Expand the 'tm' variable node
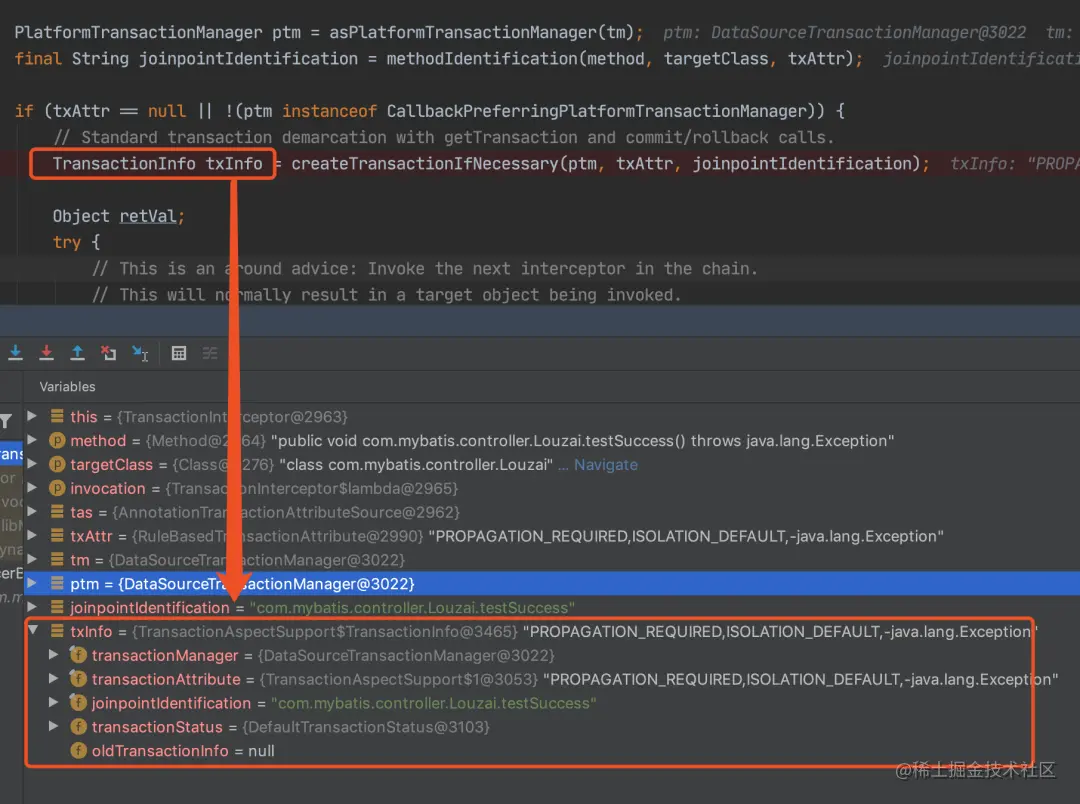The width and height of the screenshot is (1080, 804). [x=32, y=559]
